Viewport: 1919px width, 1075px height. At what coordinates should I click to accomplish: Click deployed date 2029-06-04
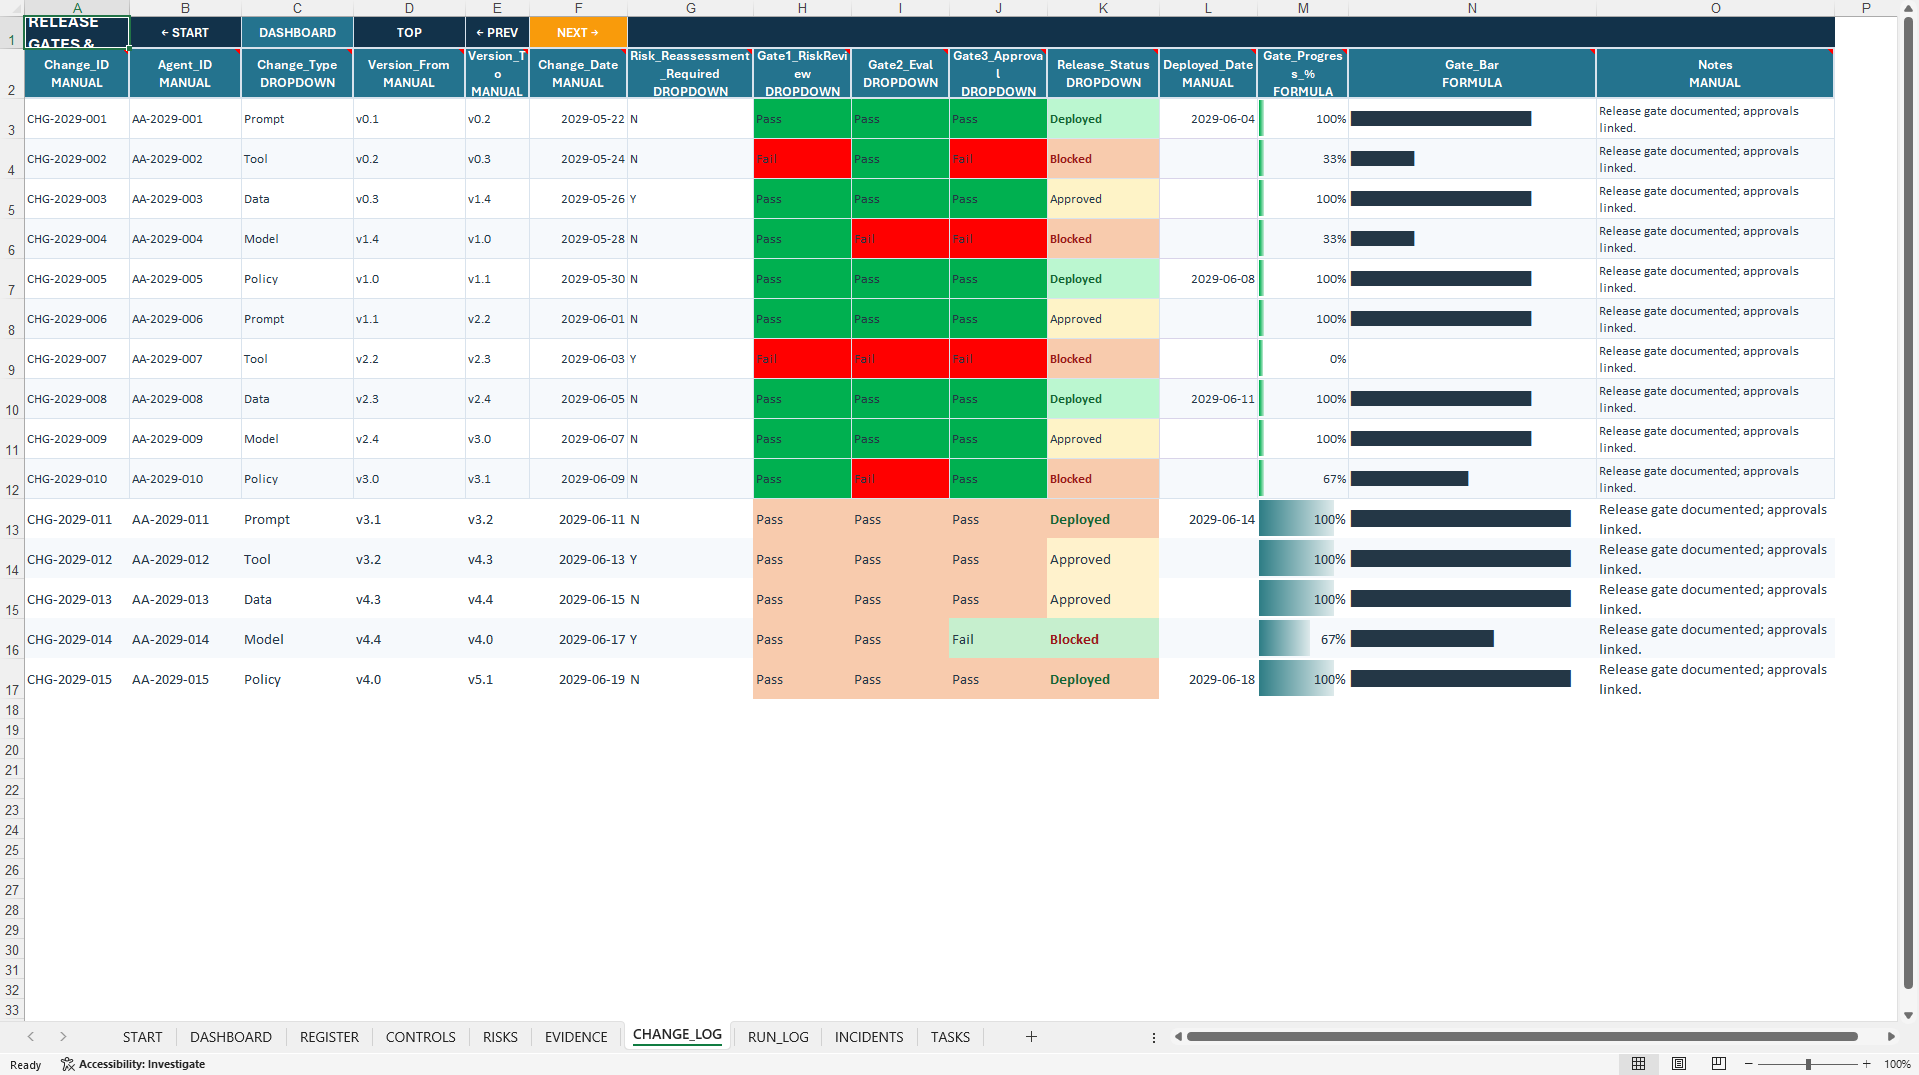[x=1208, y=119]
